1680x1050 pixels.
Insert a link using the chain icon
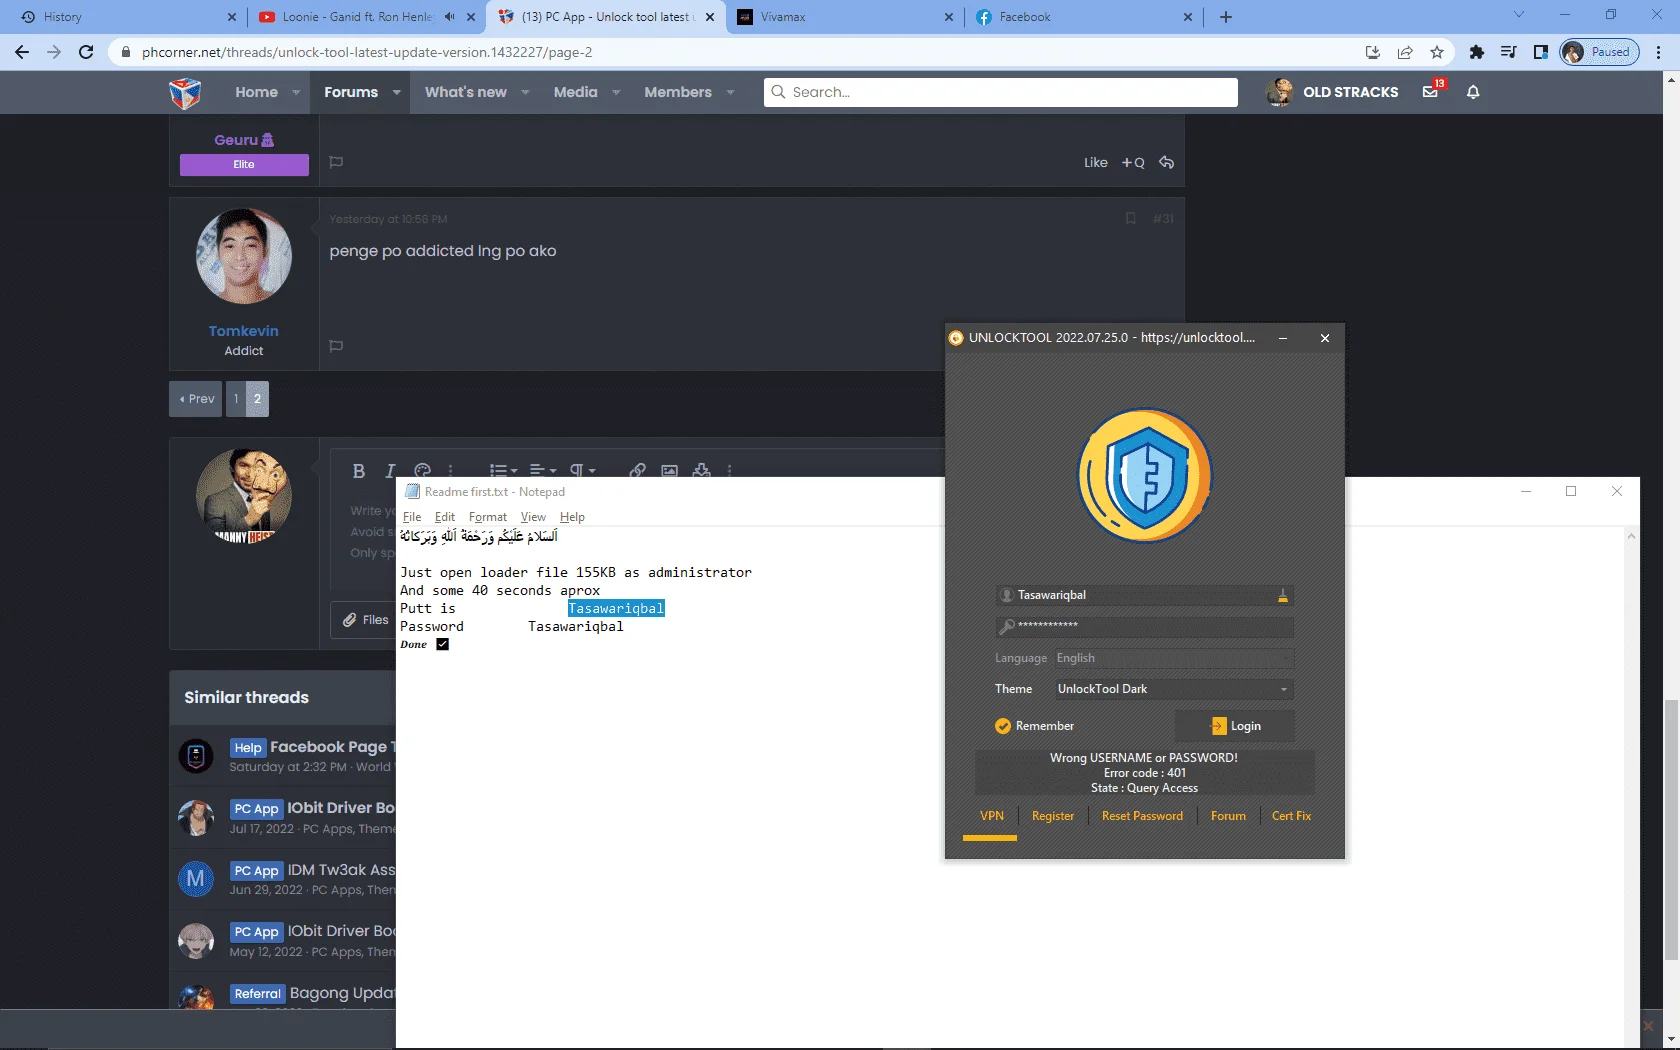click(637, 470)
